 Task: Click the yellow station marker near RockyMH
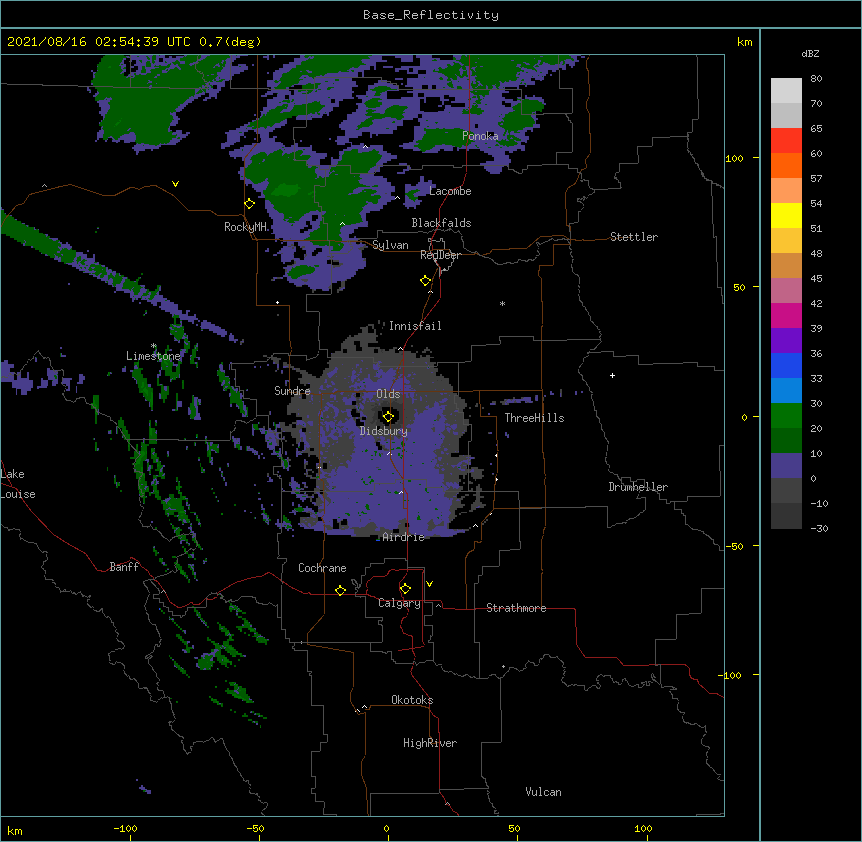[x=250, y=204]
